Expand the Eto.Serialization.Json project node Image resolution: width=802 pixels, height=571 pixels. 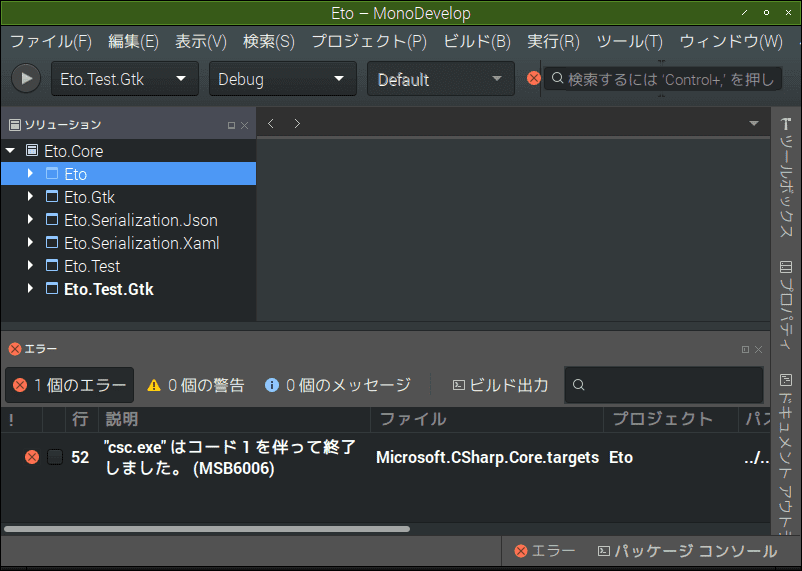tap(30, 219)
